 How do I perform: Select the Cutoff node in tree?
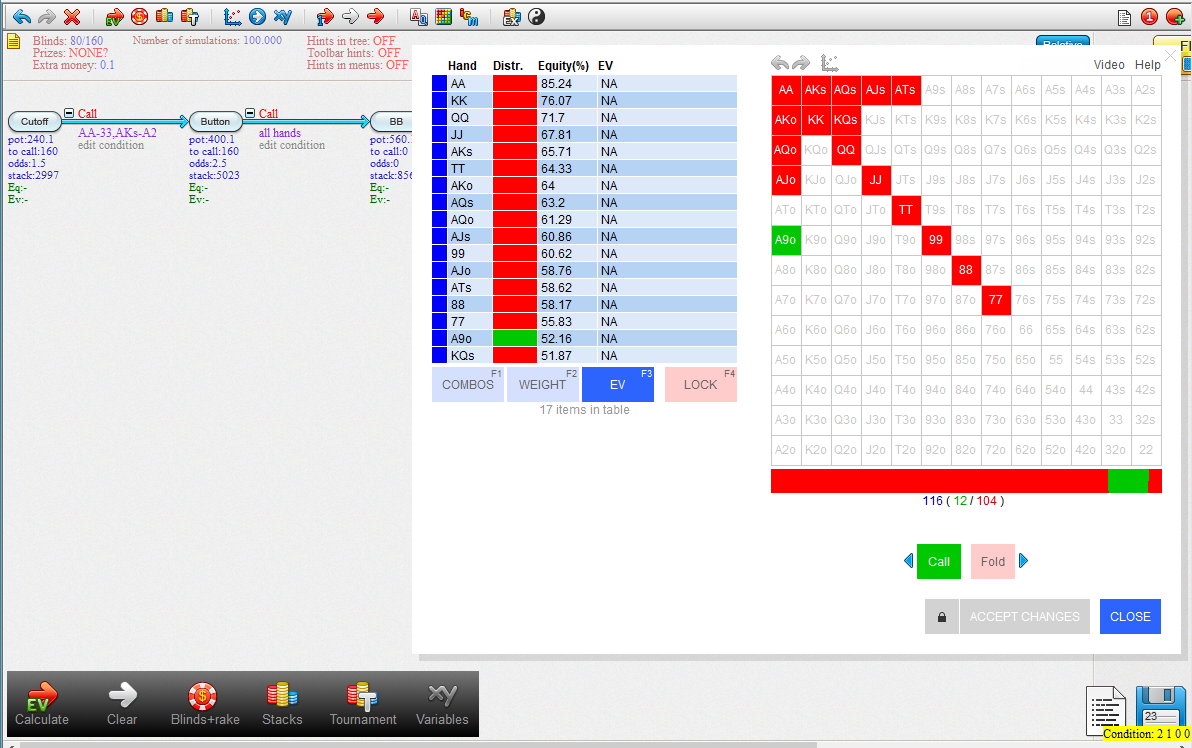pyautogui.click(x=34, y=121)
